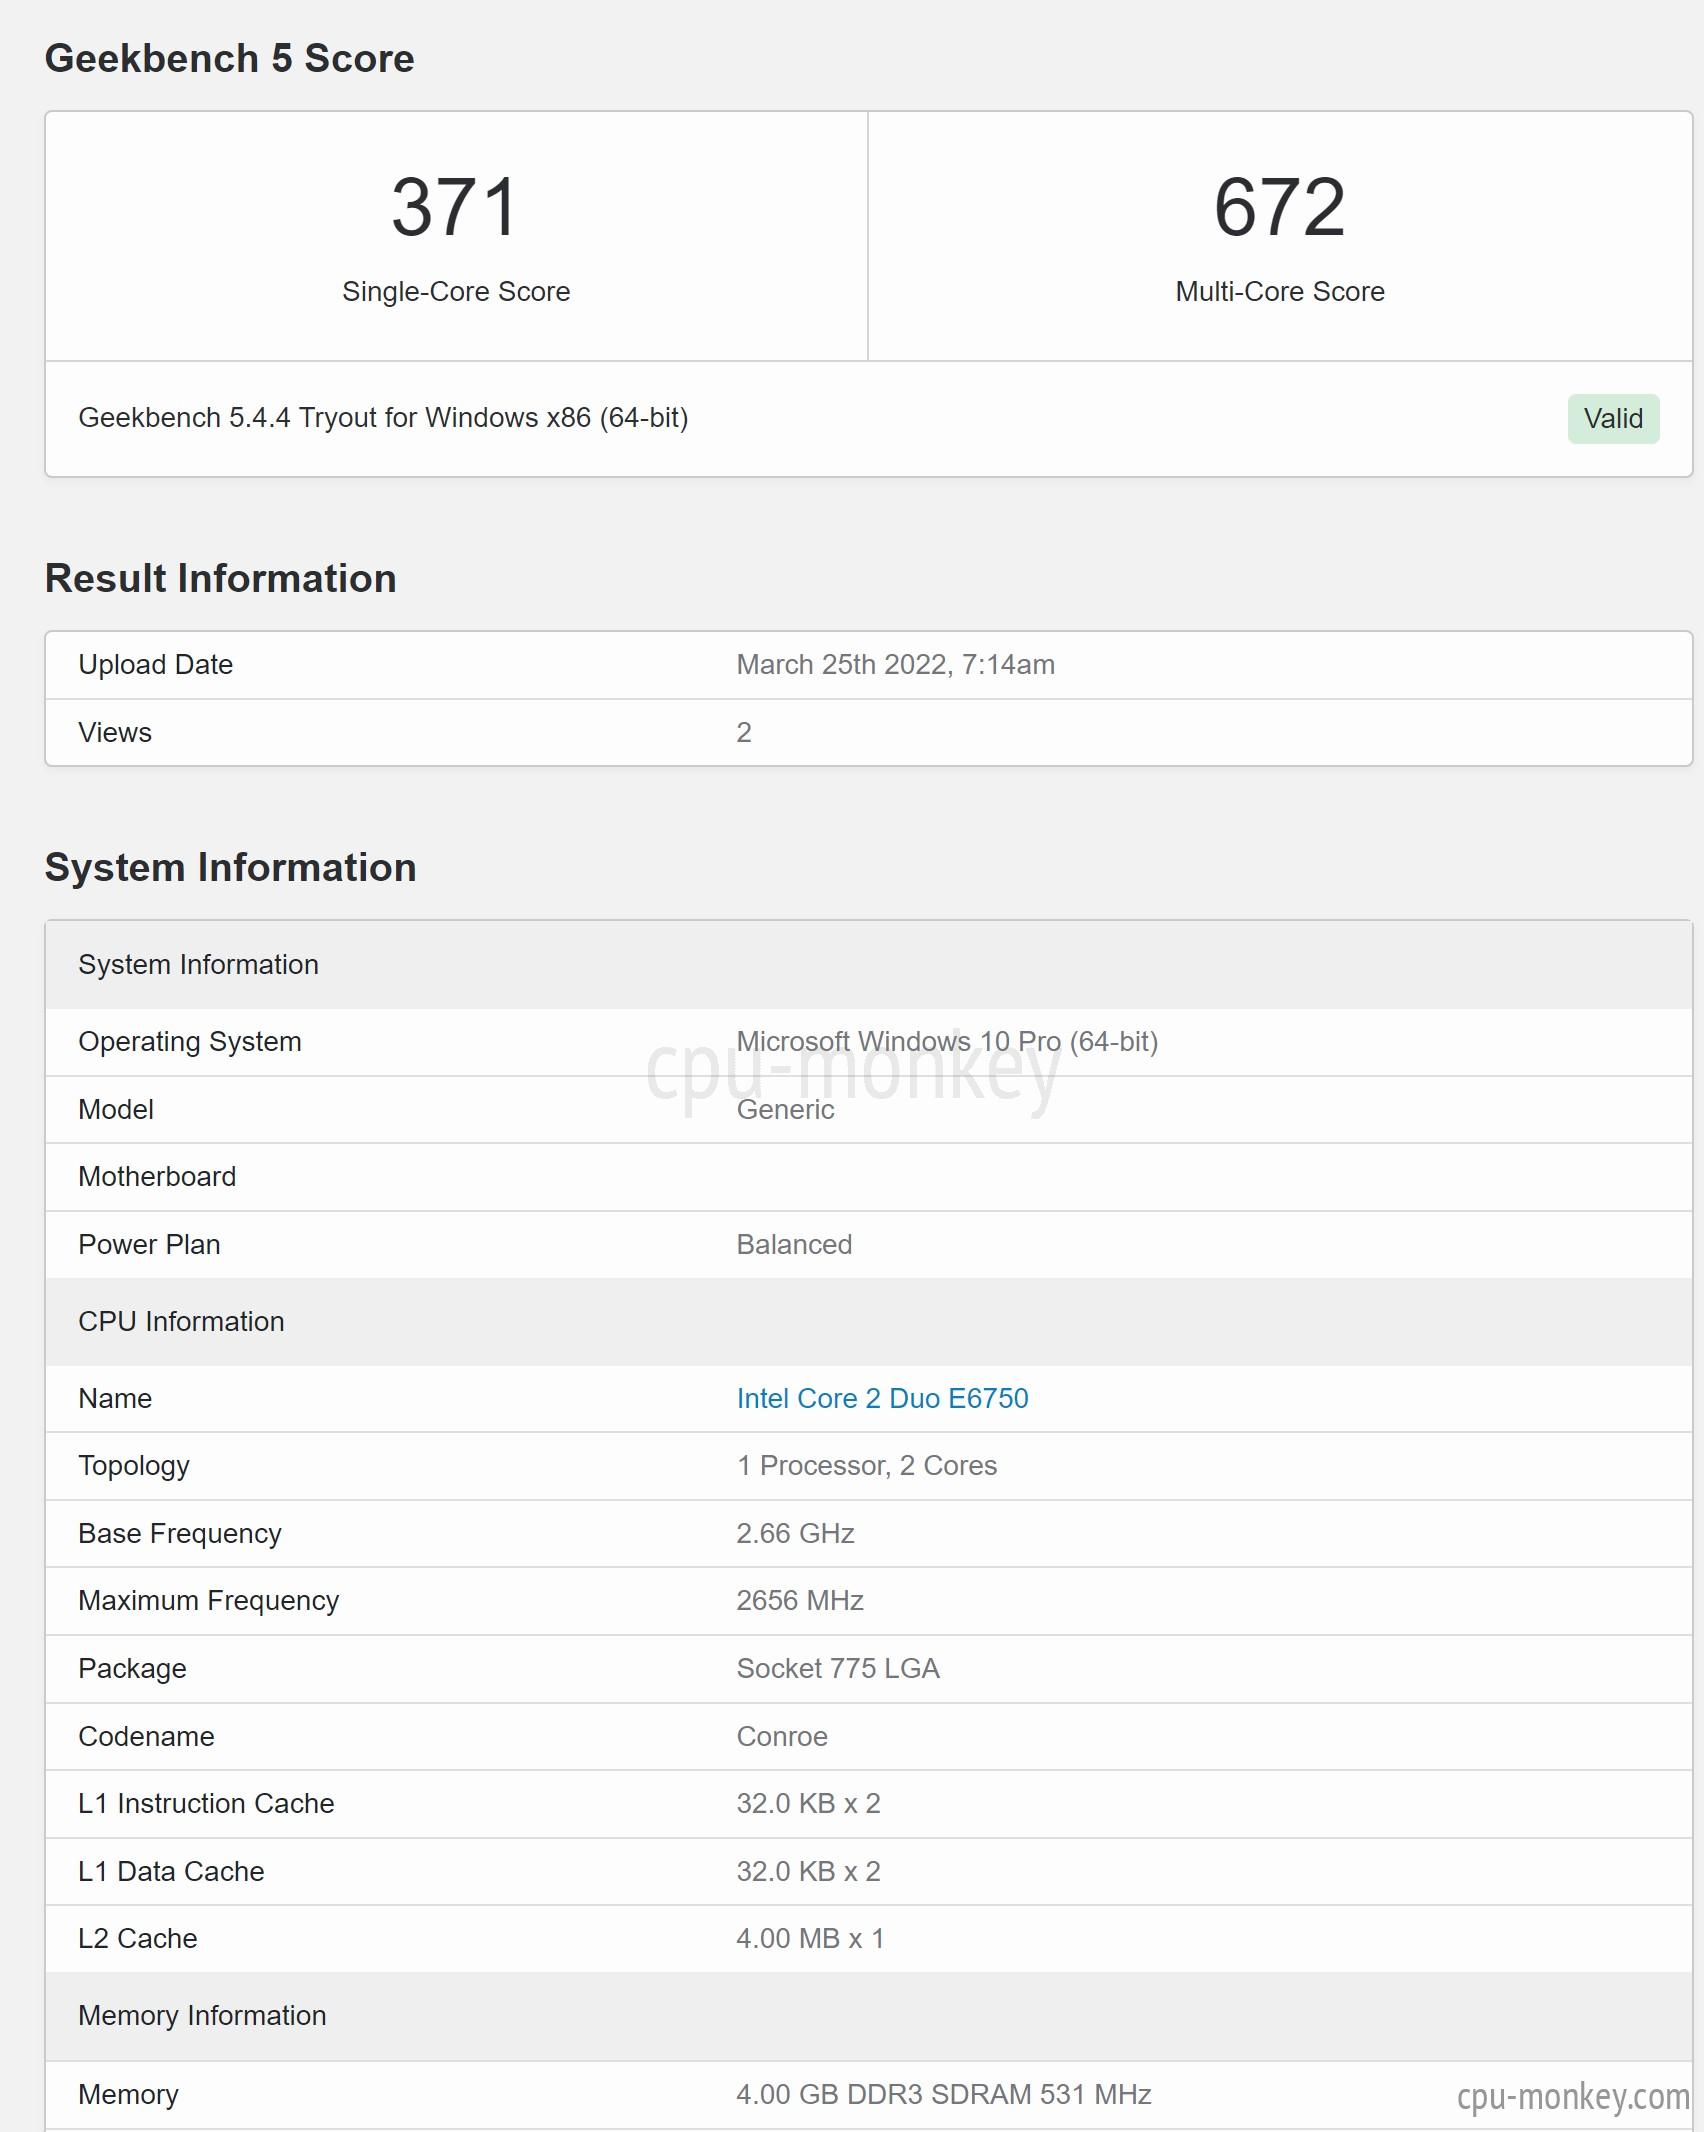
Task: Open the Intel Core 2 Duo E6750 link
Action: (882, 1398)
